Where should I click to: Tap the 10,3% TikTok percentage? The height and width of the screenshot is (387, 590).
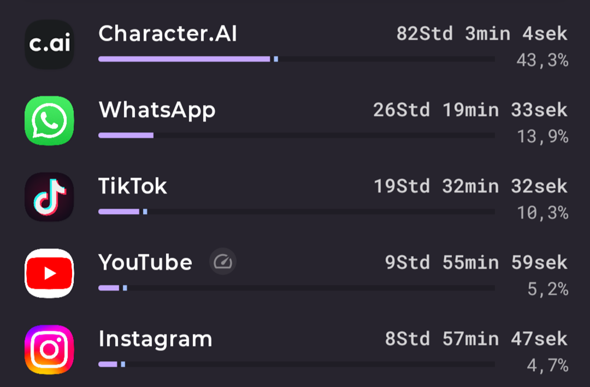coord(543,213)
